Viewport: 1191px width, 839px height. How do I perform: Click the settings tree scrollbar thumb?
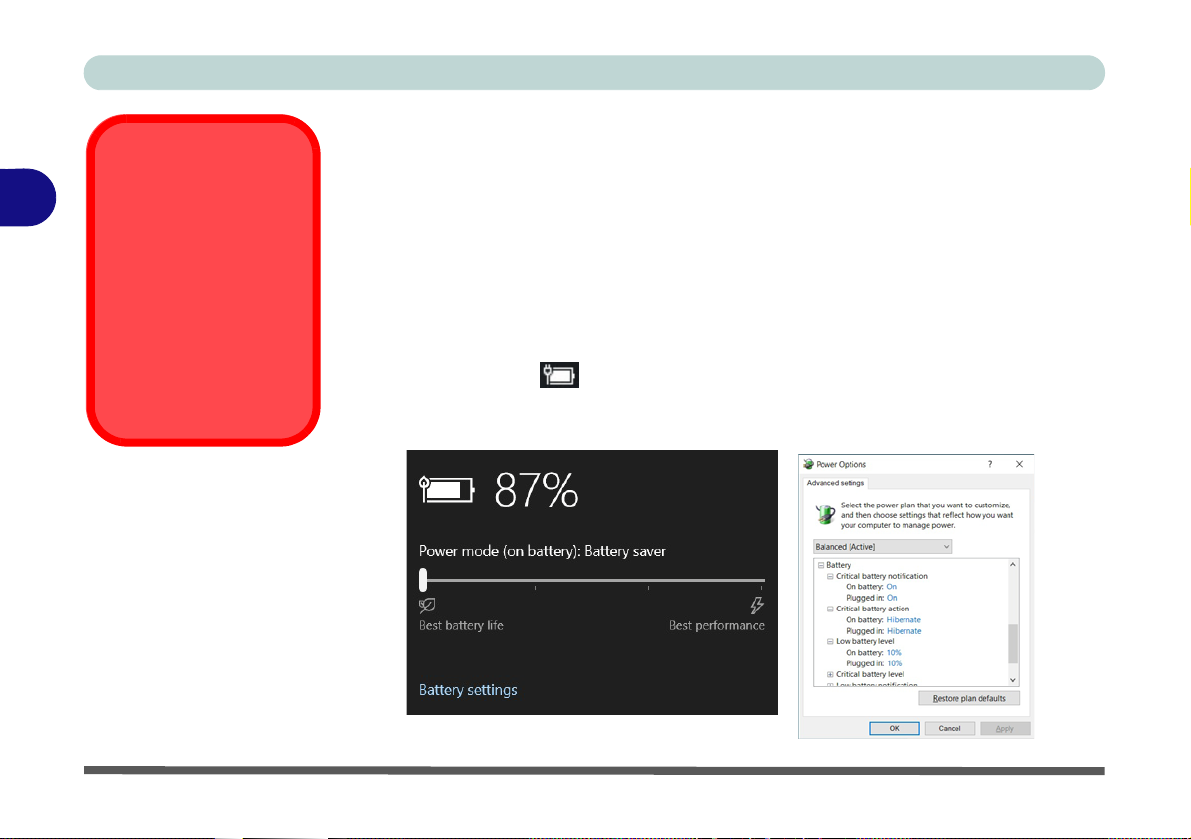pyautogui.click(x=1013, y=643)
